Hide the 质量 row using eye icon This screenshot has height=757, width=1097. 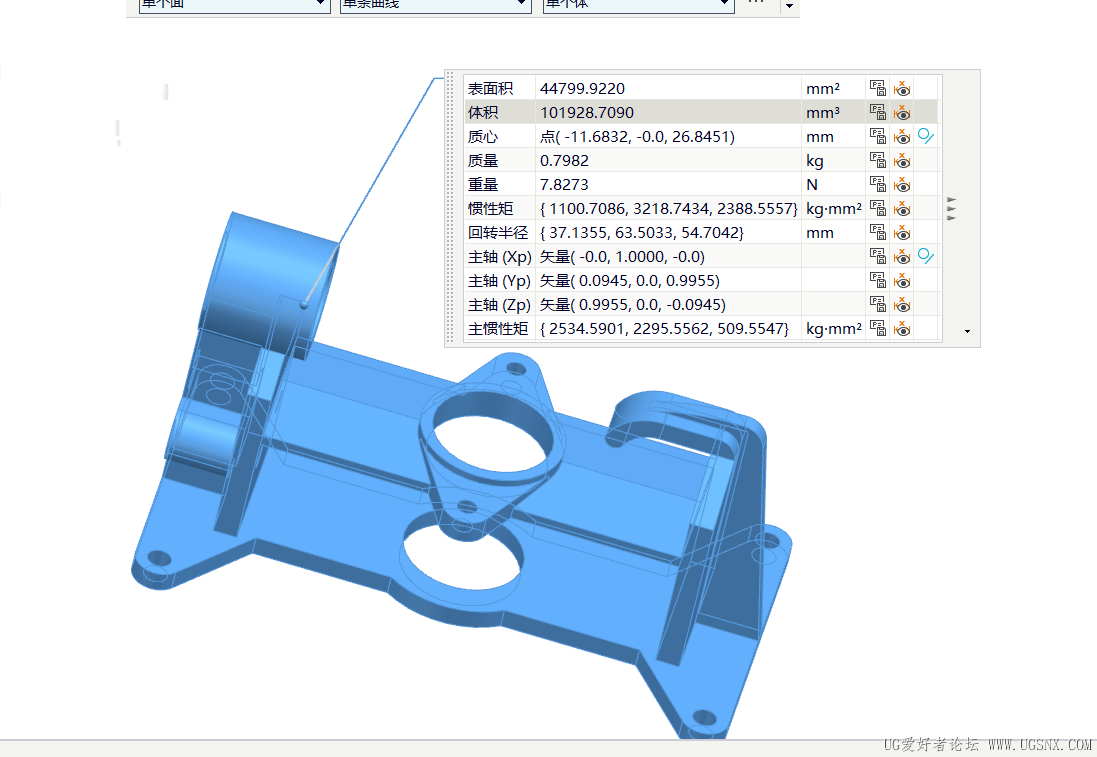click(x=902, y=160)
